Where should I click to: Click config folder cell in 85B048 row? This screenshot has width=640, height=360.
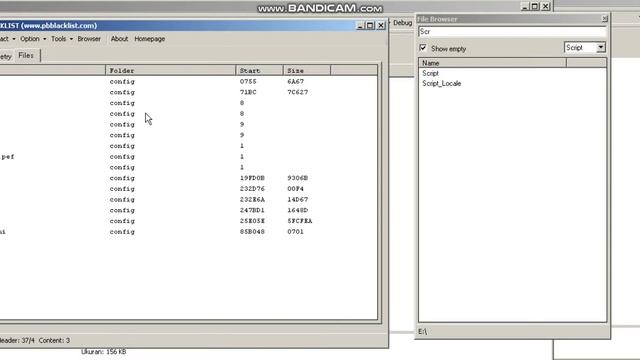pyautogui.click(x=122, y=232)
